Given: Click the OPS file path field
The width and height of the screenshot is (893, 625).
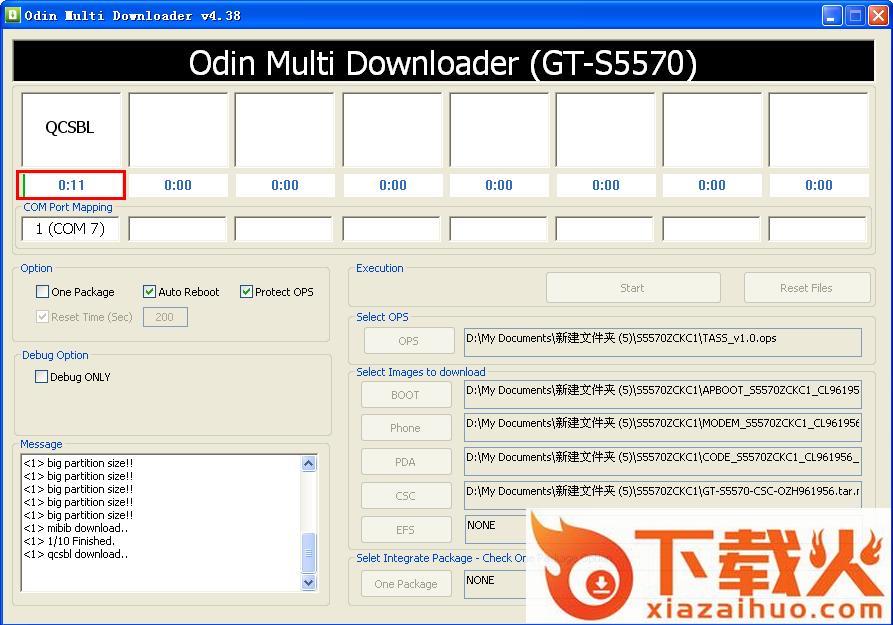Looking at the screenshot, I should click(662, 342).
